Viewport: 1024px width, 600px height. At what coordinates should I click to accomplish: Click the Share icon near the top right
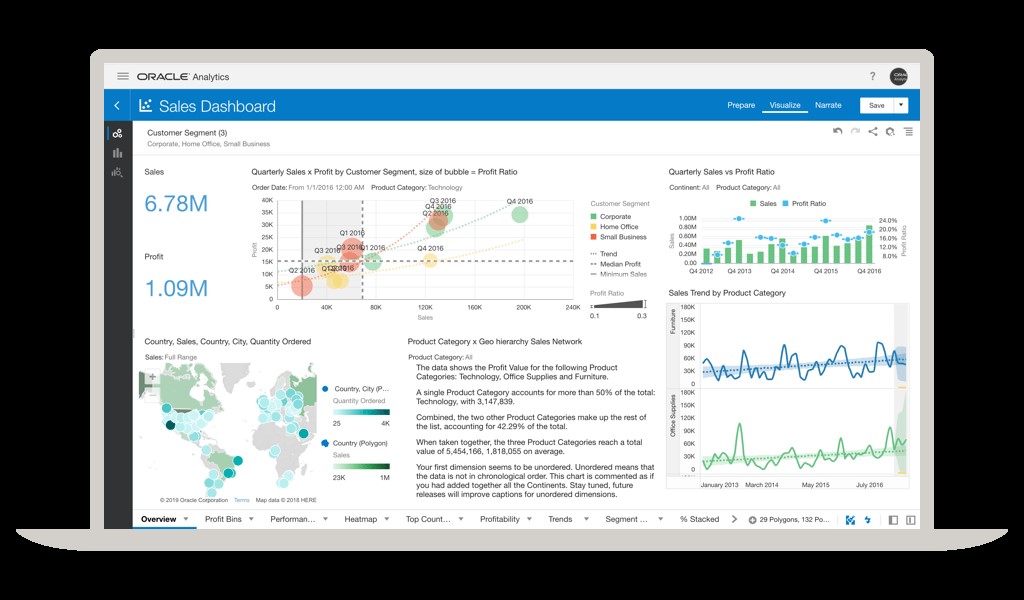872,131
